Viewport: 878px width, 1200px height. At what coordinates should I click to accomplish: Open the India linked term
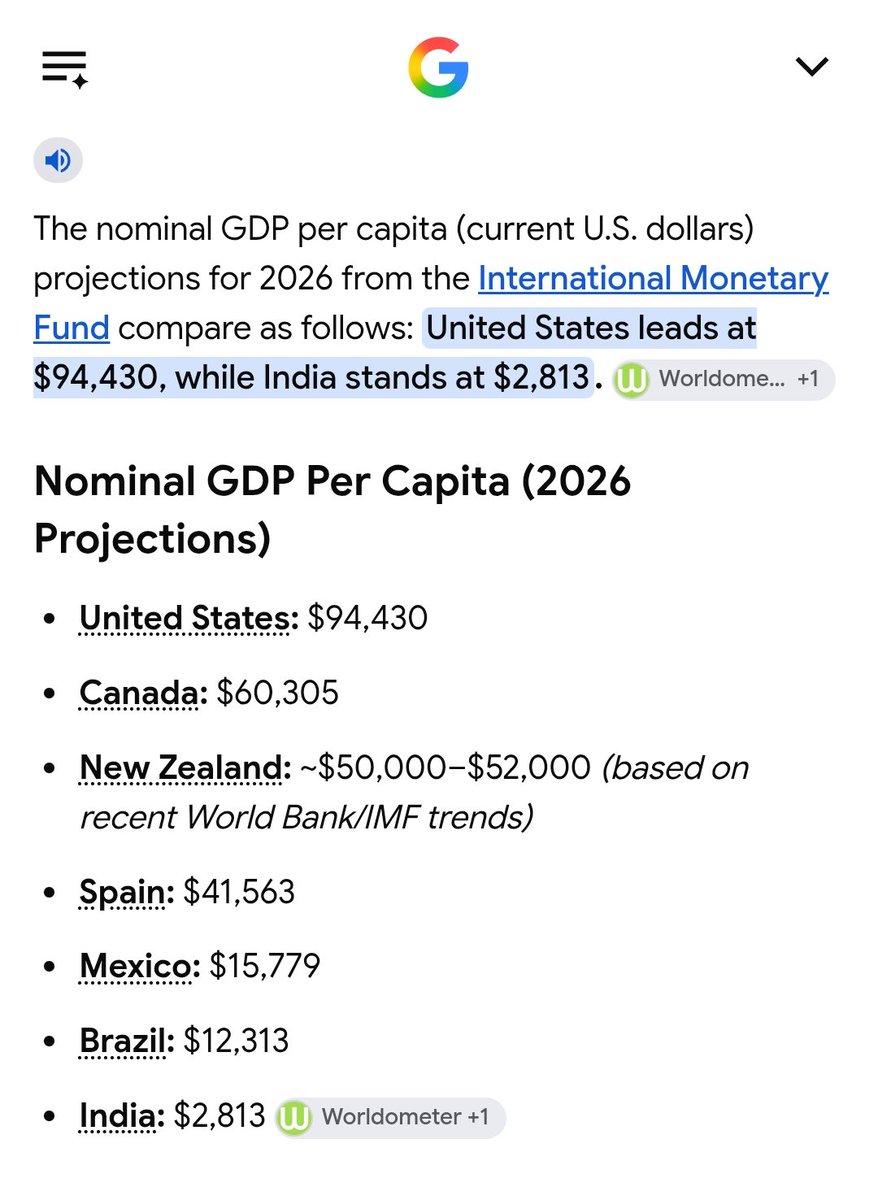pyautogui.click(x=122, y=1116)
